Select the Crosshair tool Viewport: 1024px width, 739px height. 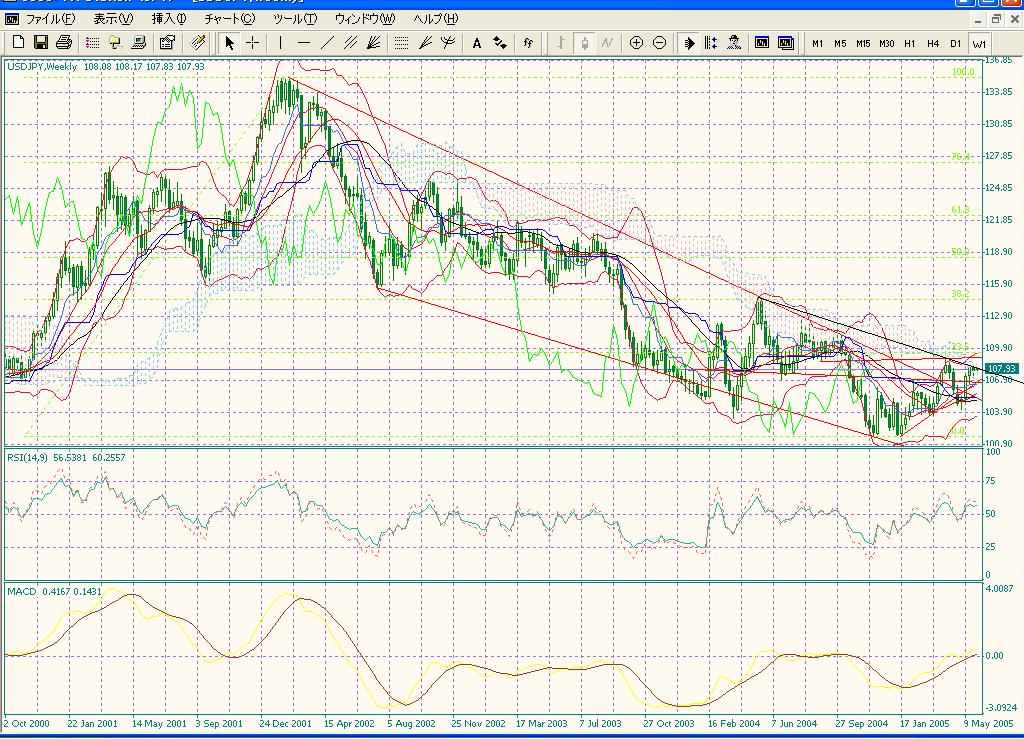coord(253,42)
